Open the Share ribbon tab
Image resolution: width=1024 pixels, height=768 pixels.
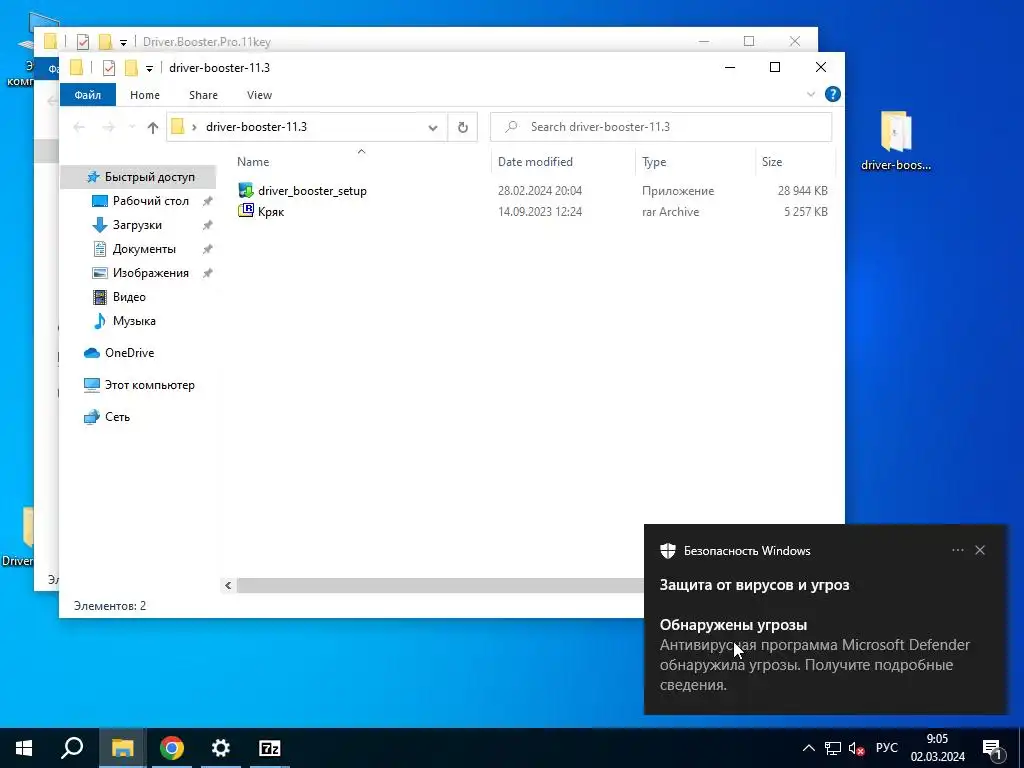point(203,95)
